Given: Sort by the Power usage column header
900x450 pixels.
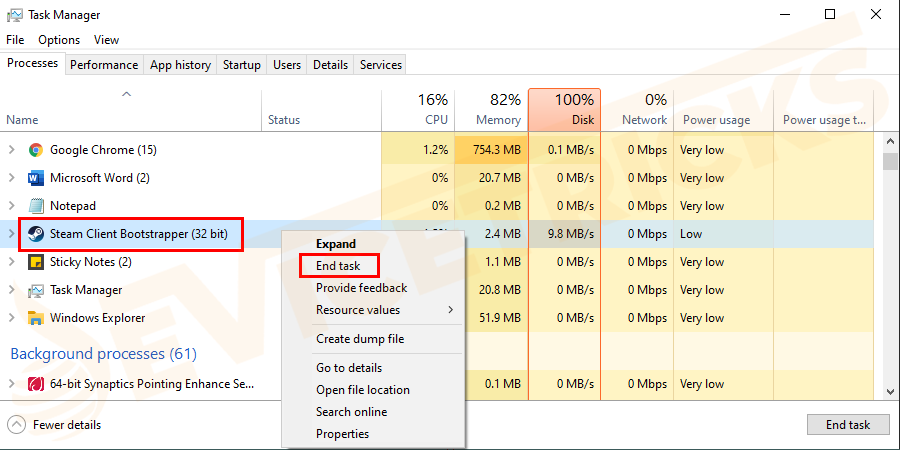Looking at the screenshot, I should (724, 110).
